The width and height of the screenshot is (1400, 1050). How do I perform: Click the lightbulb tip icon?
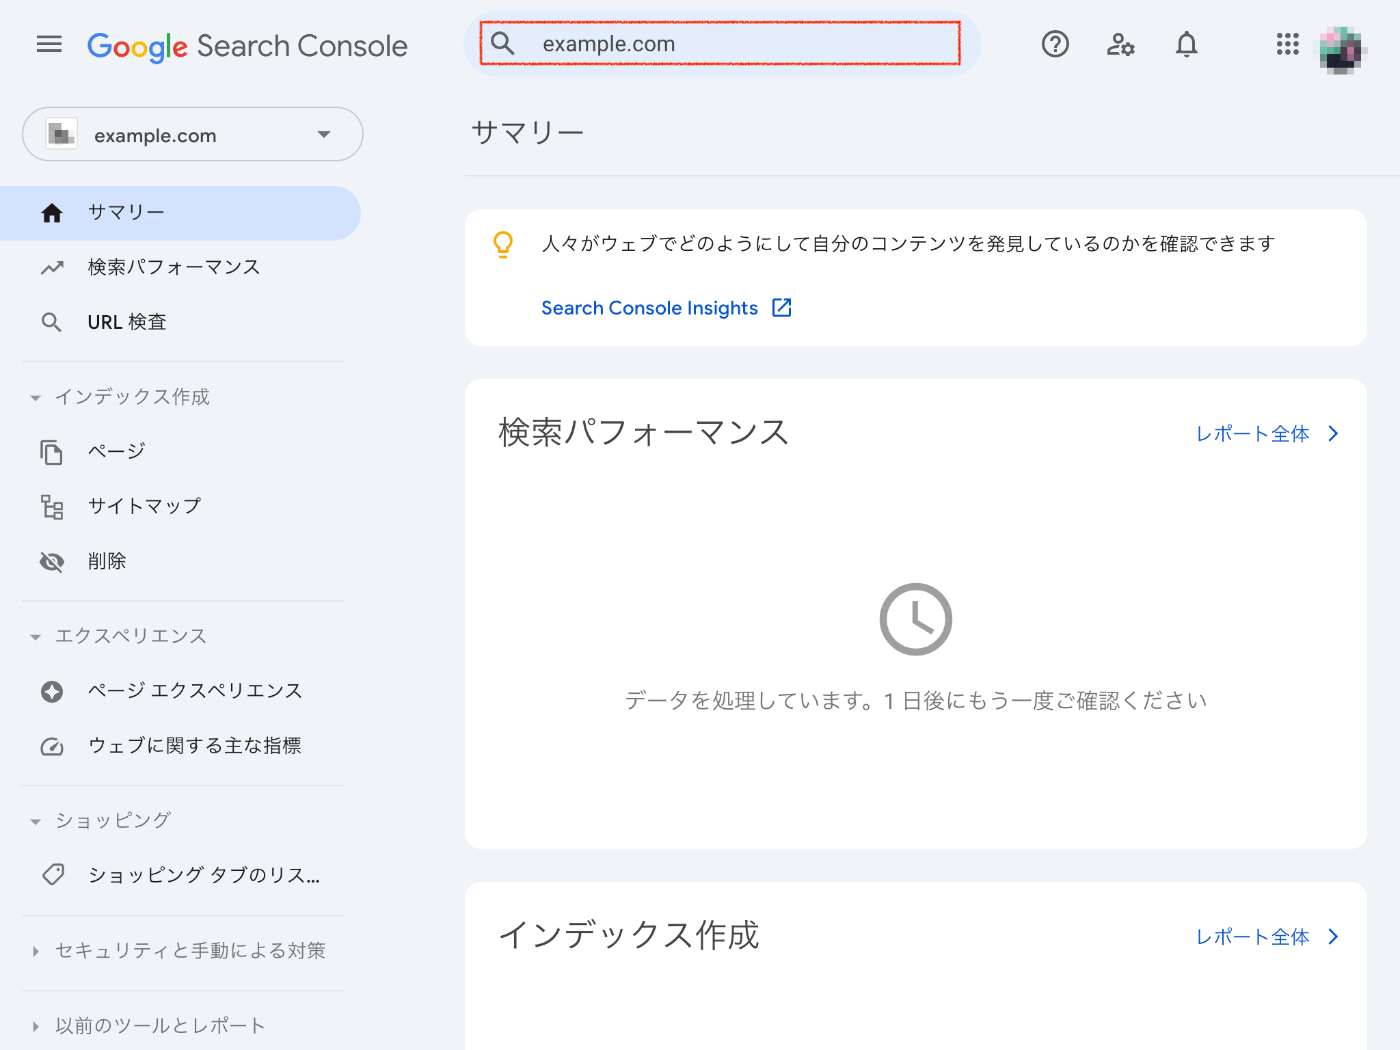tap(503, 245)
